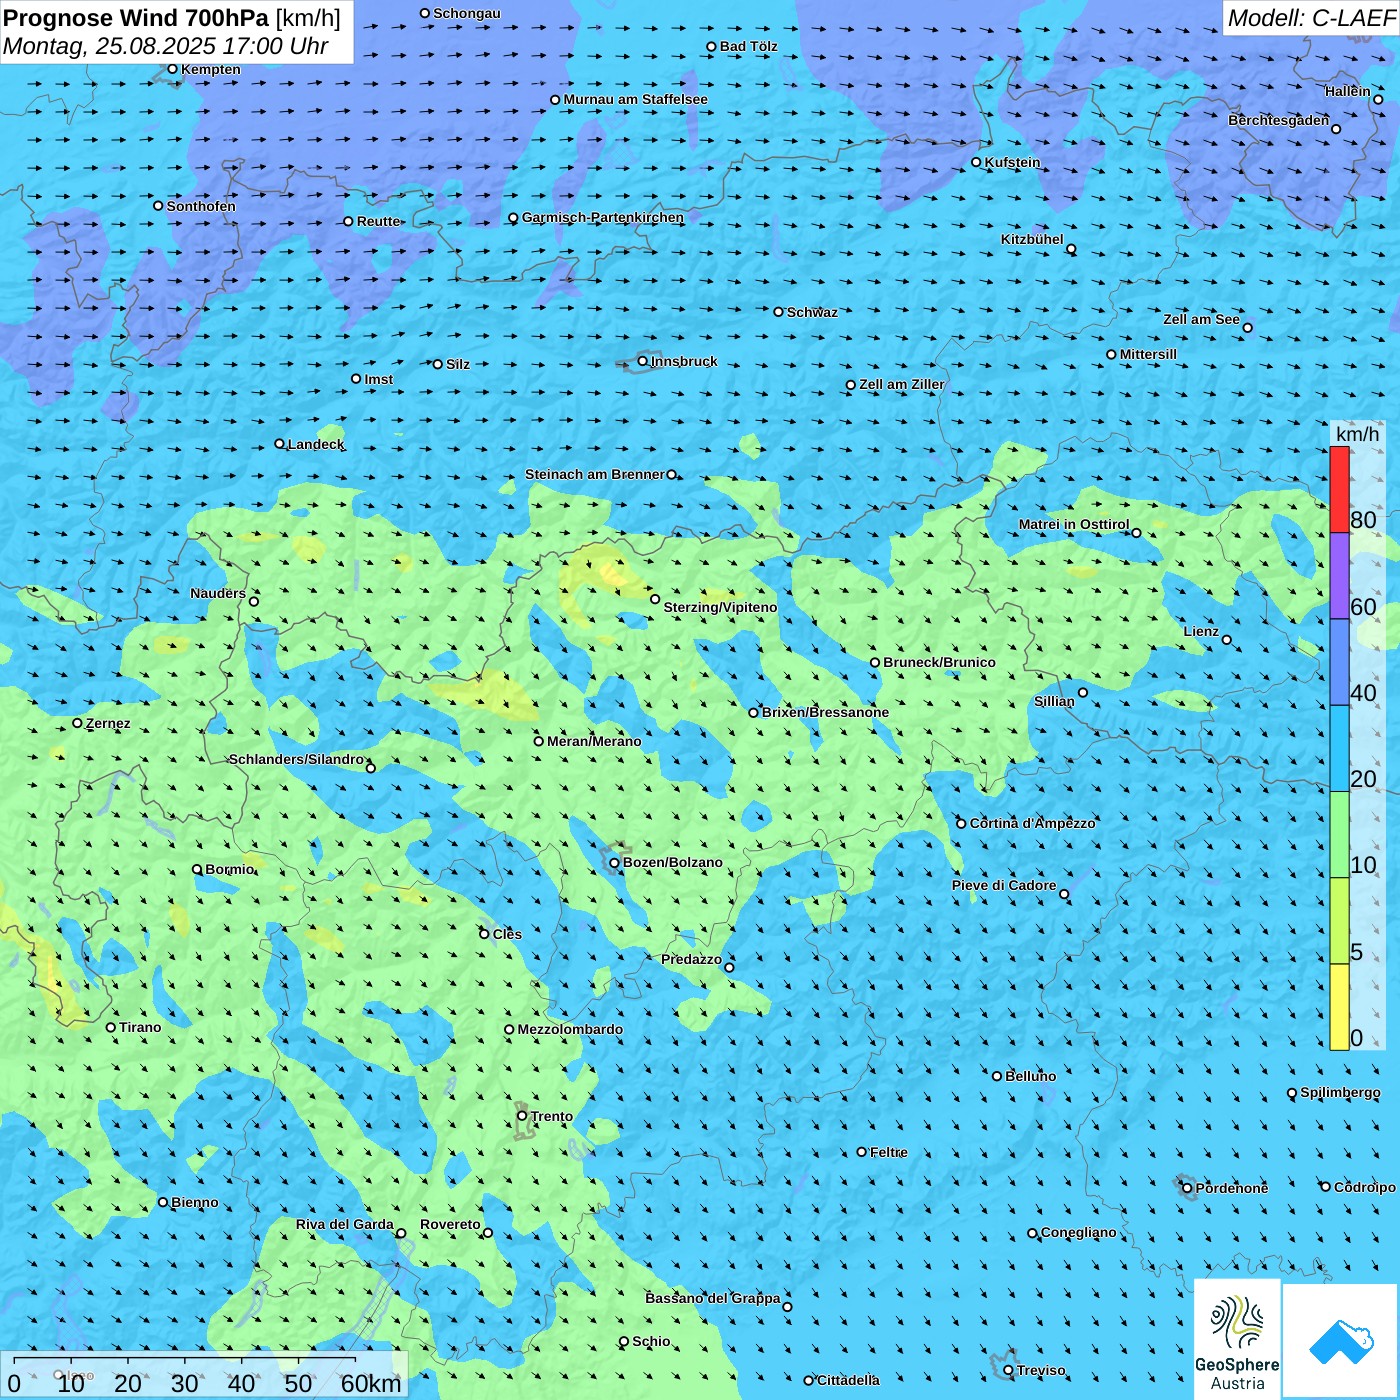
Task: Click the Nauders location dot
Action: pos(254,601)
